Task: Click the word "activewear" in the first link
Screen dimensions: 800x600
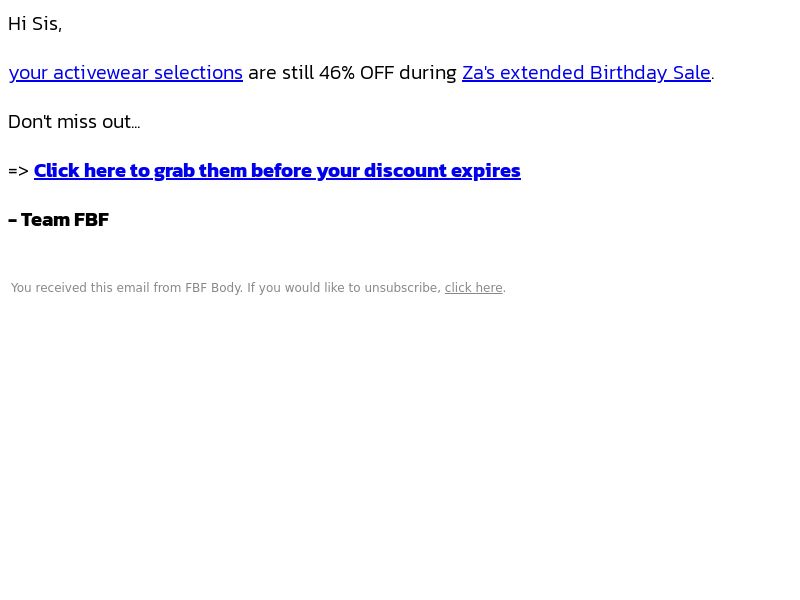Action: (101, 73)
